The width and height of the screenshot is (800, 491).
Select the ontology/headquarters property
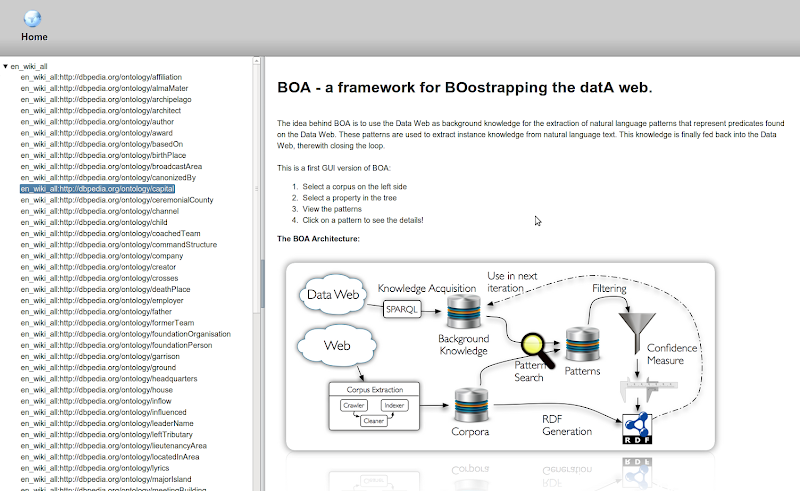pos(109,379)
